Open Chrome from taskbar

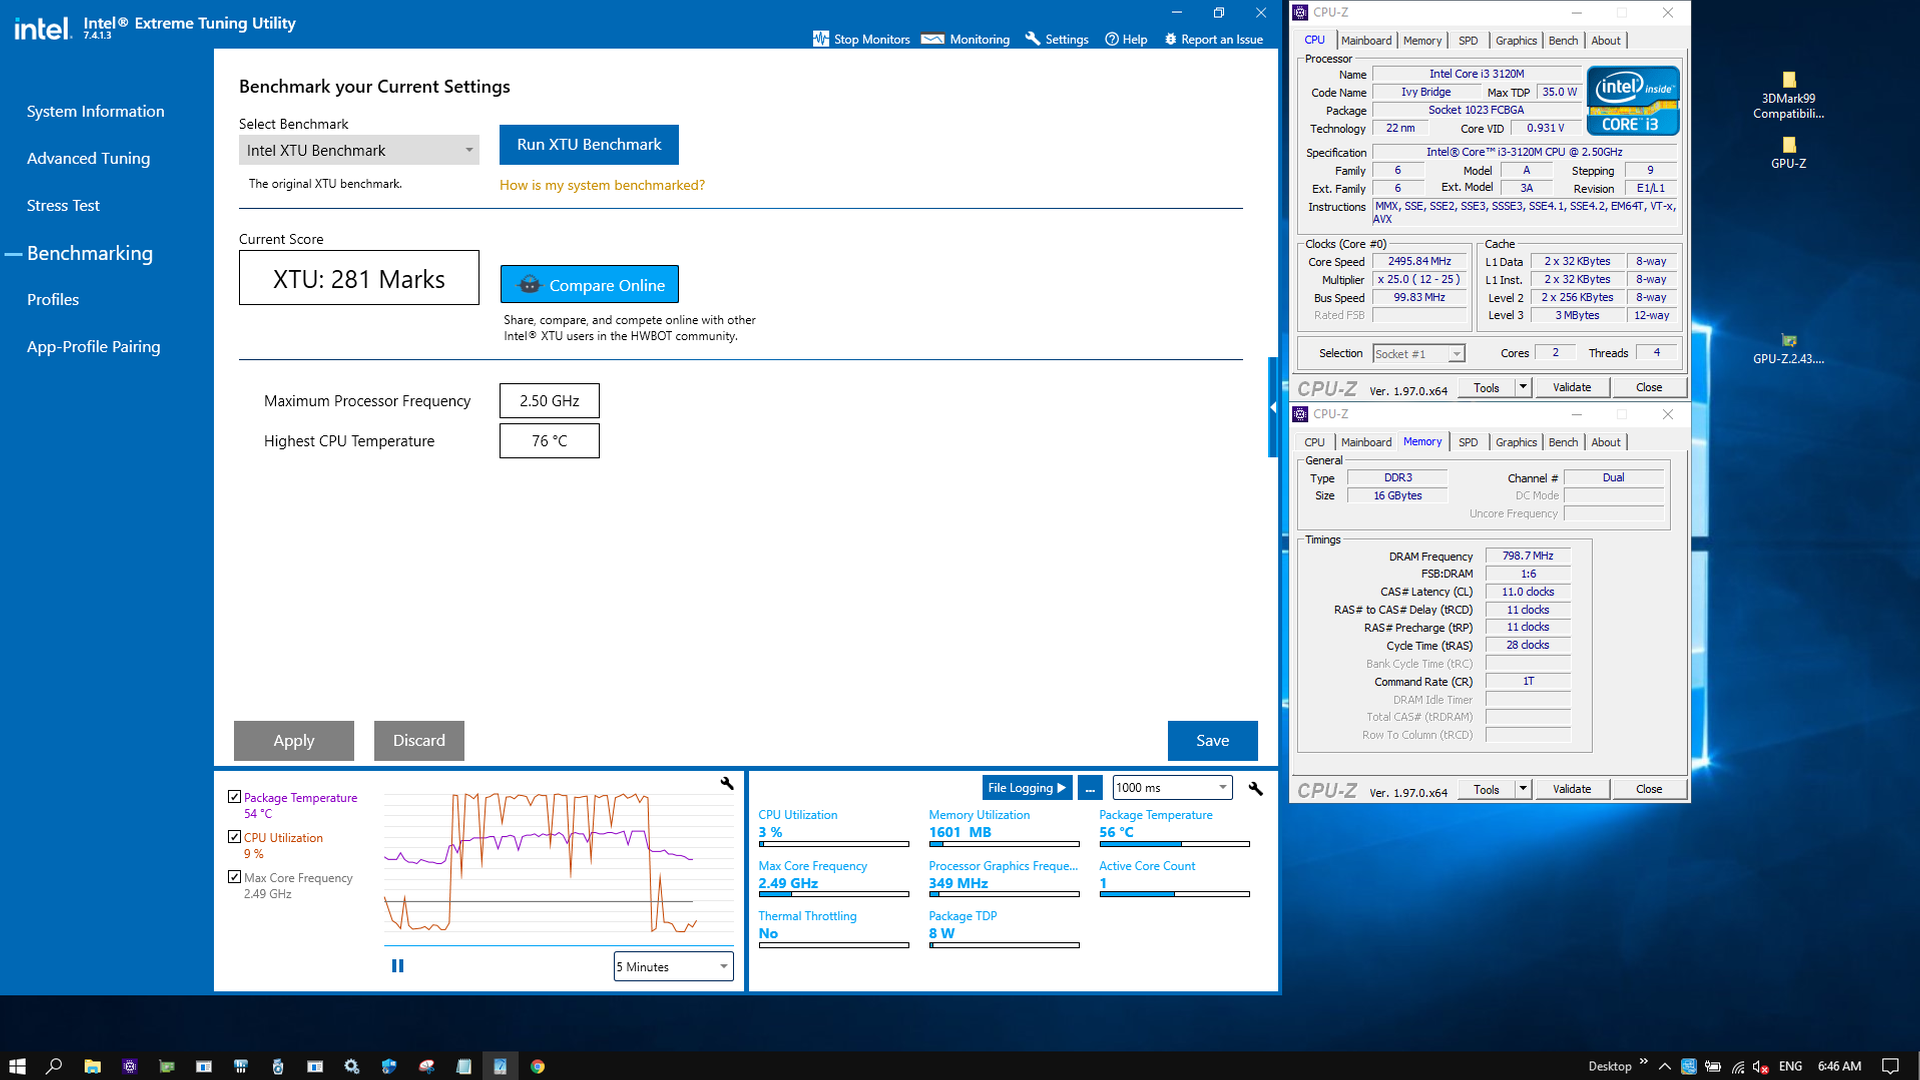tap(537, 1066)
